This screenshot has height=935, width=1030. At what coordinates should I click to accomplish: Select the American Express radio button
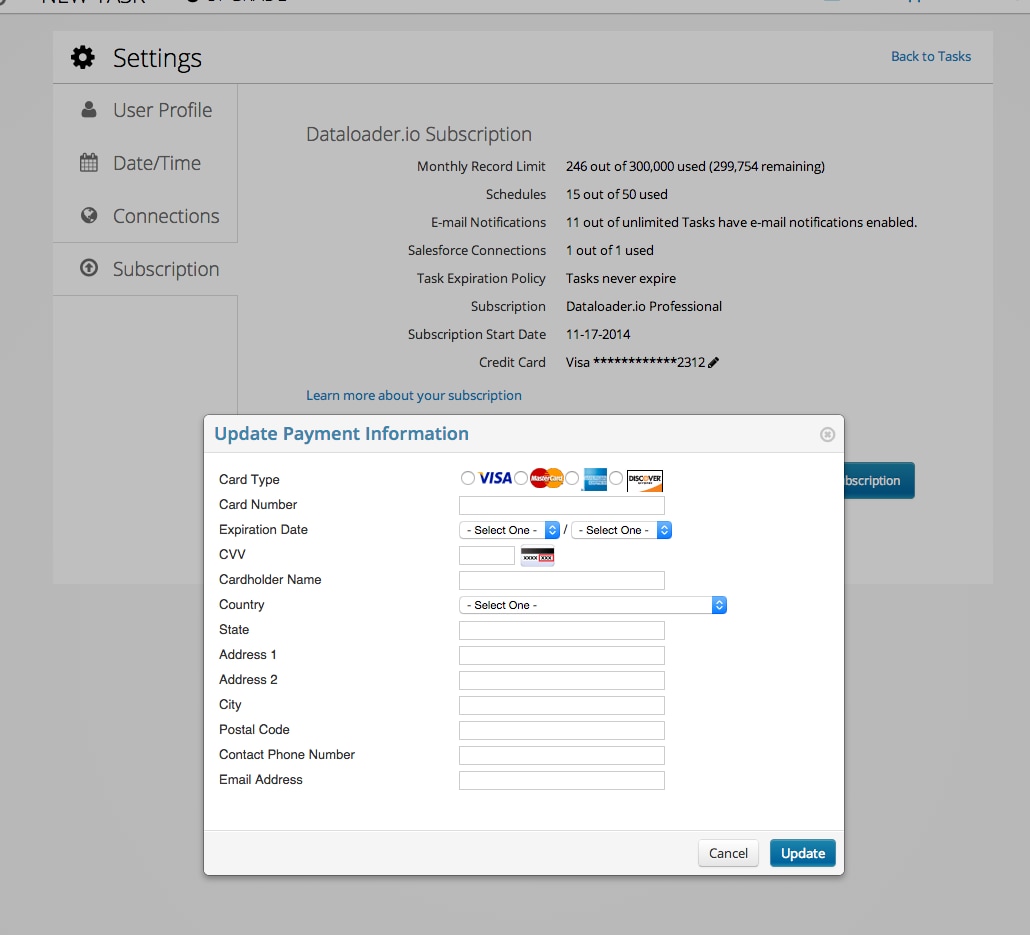[572, 478]
